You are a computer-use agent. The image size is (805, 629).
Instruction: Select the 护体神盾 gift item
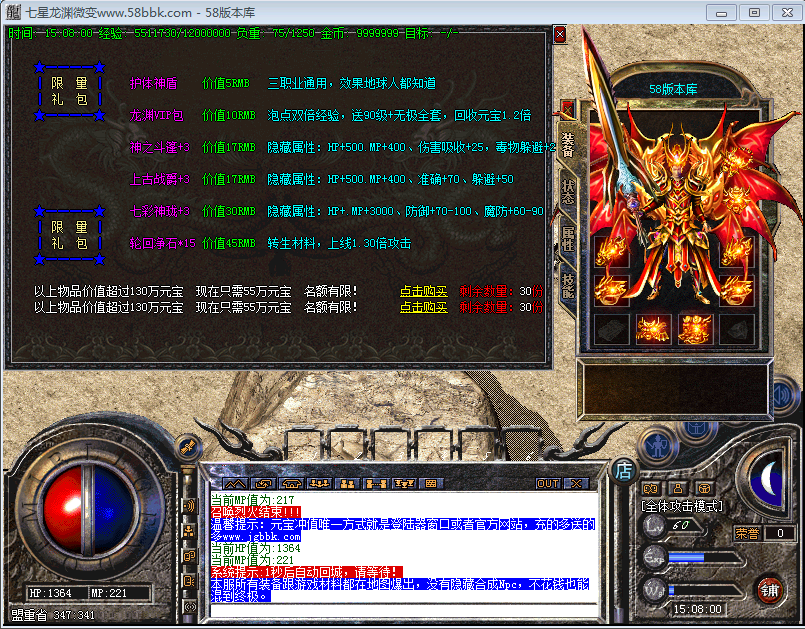[x=154, y=83]
